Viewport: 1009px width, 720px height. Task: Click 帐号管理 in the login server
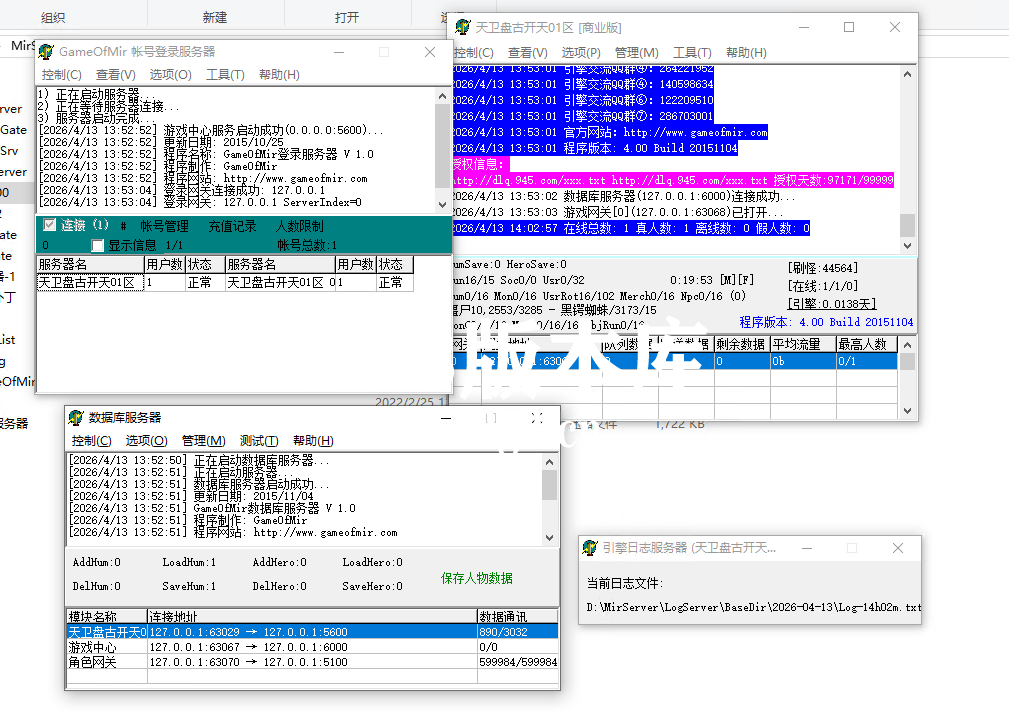pyautogui.click(x=164, y=227)
